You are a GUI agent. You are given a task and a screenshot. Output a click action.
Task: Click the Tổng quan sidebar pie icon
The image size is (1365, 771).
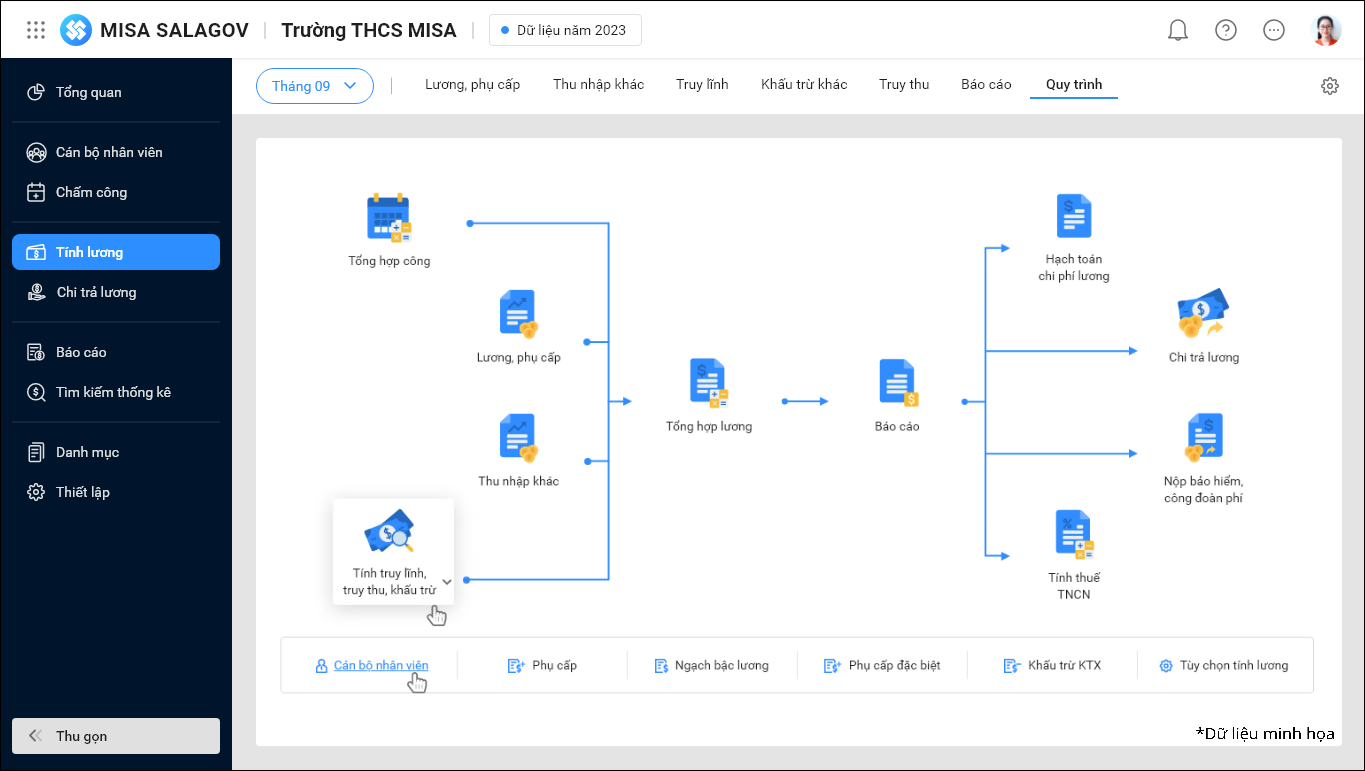[x=36, y=92]
